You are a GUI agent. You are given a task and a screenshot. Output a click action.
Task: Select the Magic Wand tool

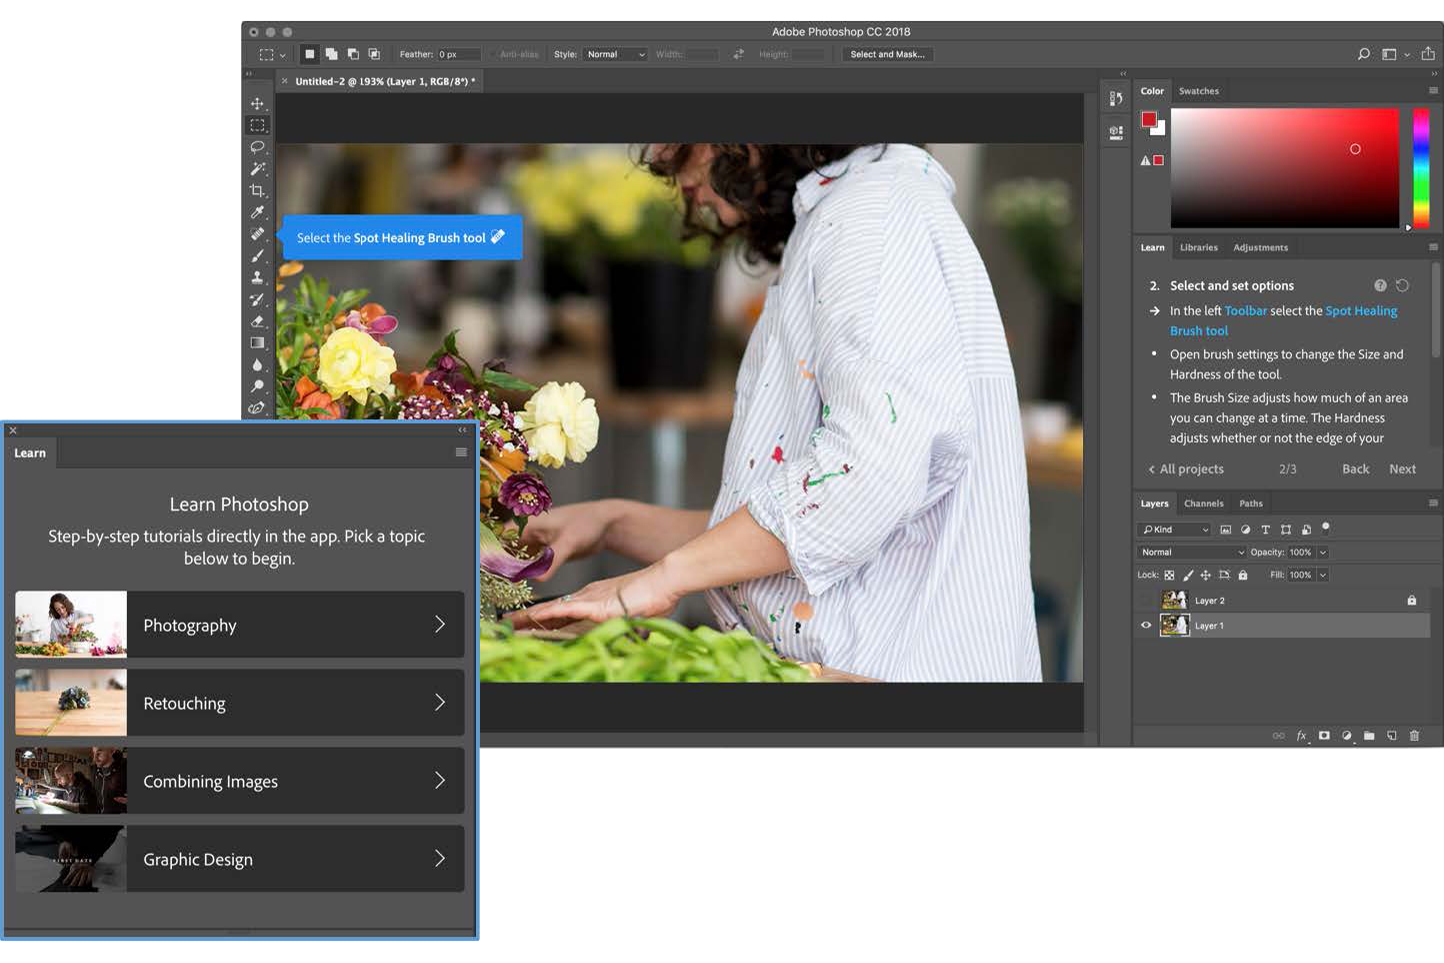click(x=257, y=169)
